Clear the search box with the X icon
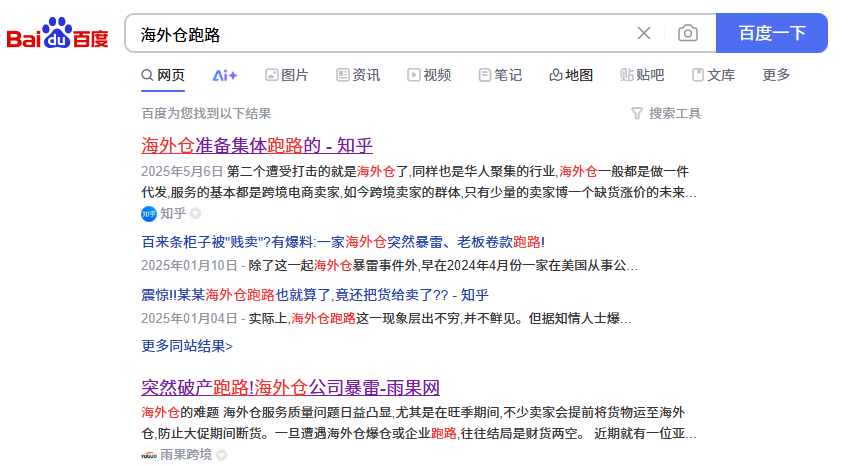This screenshot has width=857, height=466. point(644,33)
